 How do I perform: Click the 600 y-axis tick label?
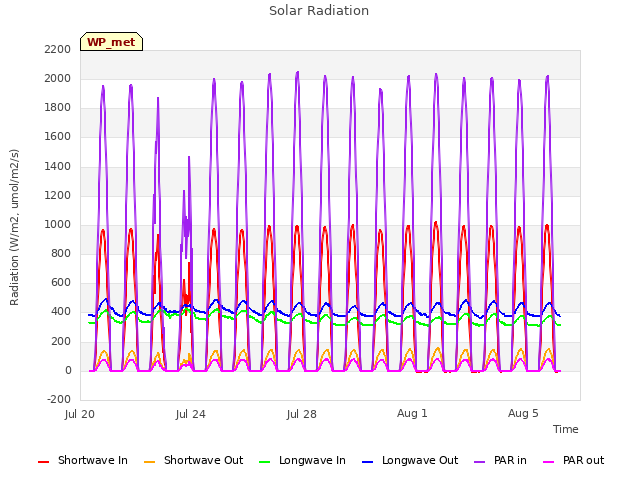pyautogui.click(x=61, y=282)
